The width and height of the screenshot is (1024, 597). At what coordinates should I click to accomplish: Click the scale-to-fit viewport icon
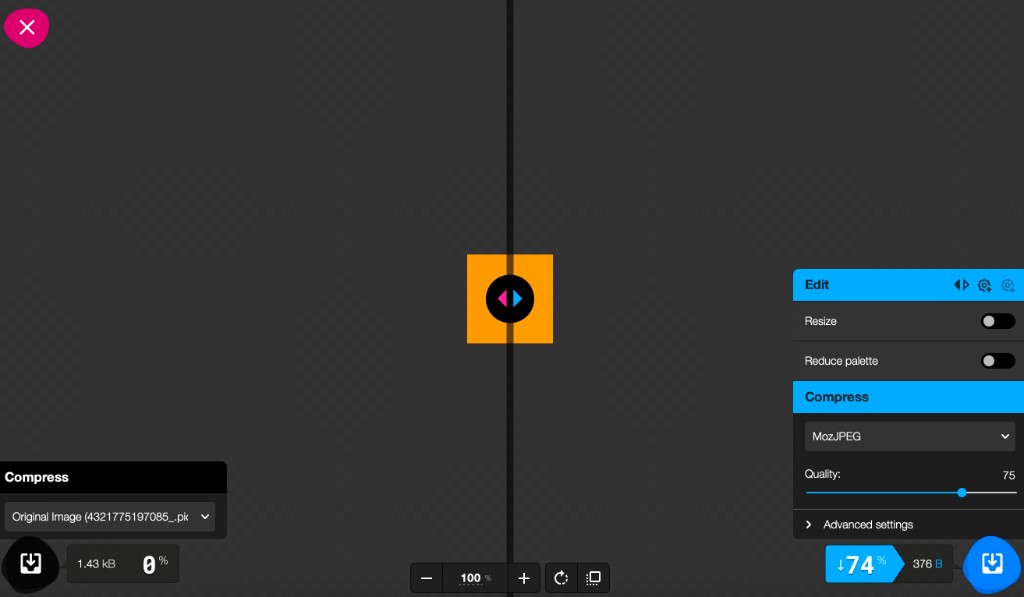coord(592,578)
